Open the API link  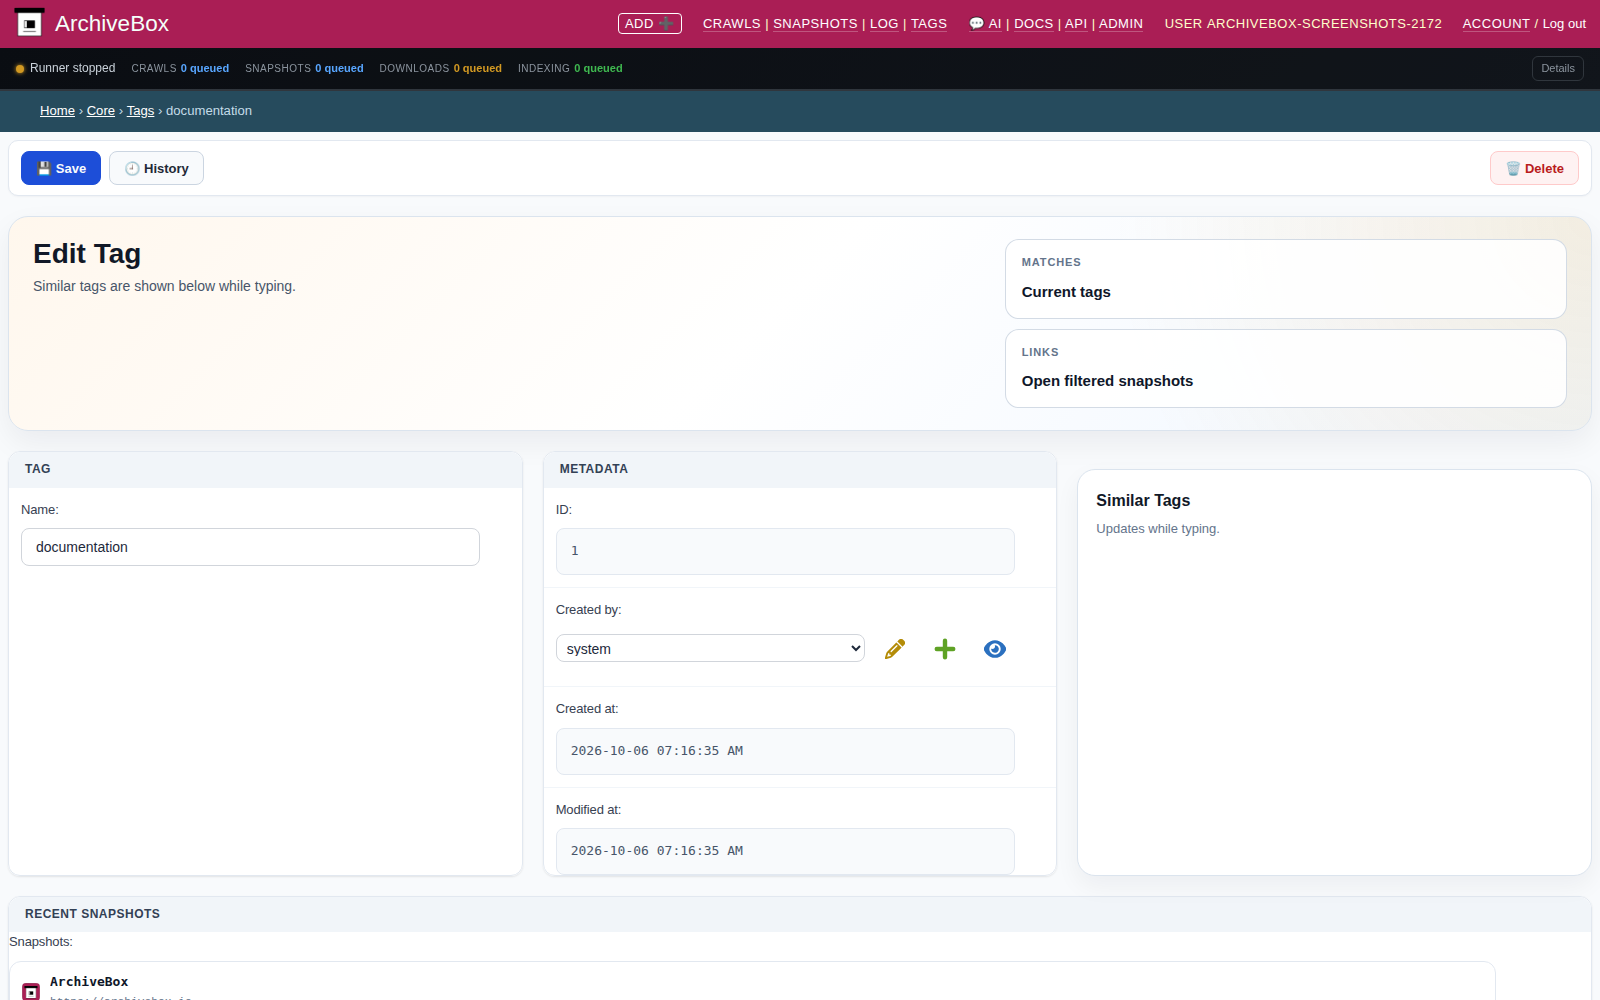1076,23
